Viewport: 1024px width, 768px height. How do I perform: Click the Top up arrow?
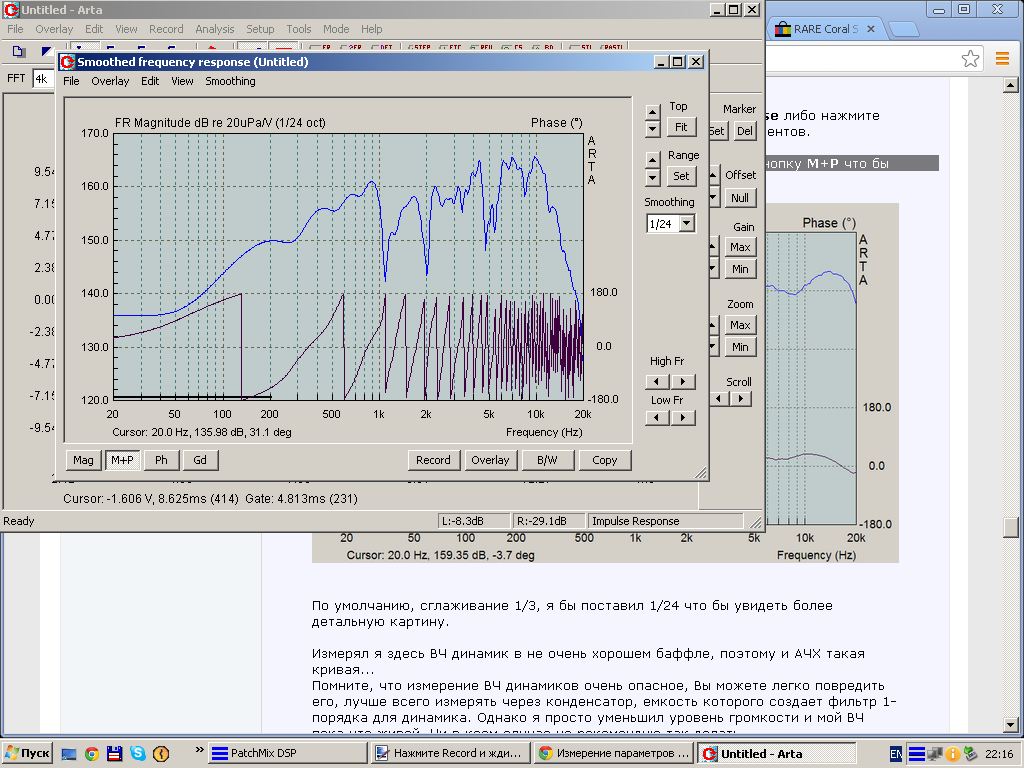pos(653,112)
